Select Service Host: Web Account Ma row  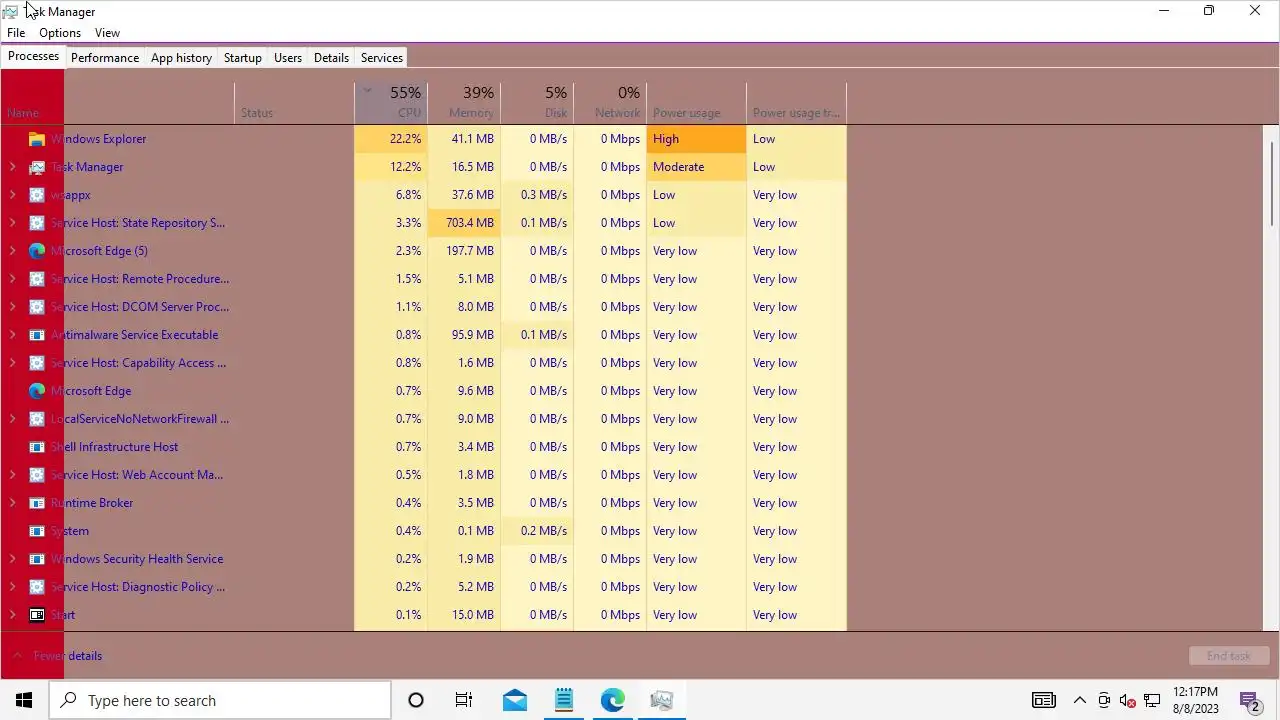pos(424,475)
